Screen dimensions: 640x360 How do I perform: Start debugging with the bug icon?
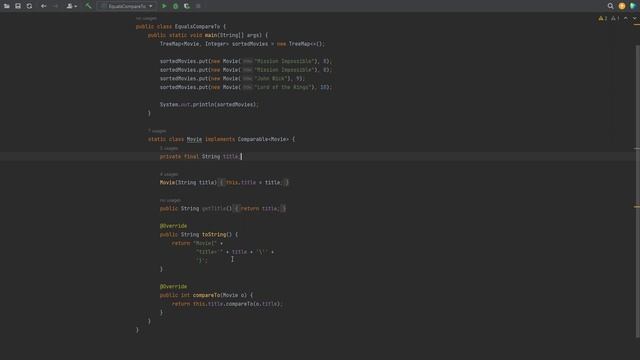pyautogui.click(x=176, y=6)
